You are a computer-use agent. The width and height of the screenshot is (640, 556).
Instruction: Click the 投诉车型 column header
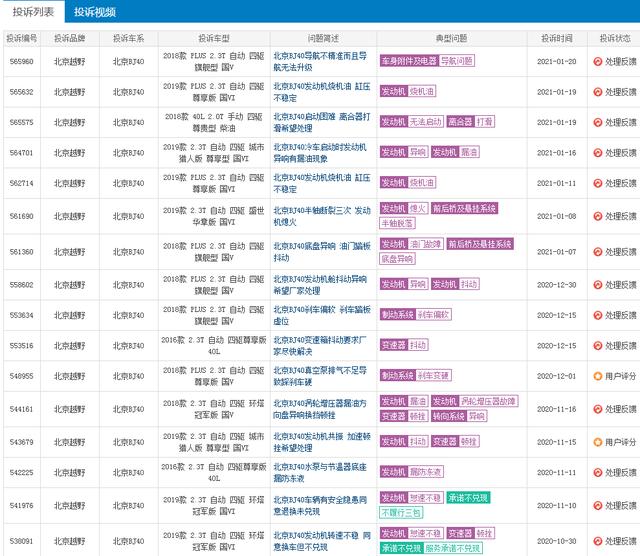click(214, 38)
